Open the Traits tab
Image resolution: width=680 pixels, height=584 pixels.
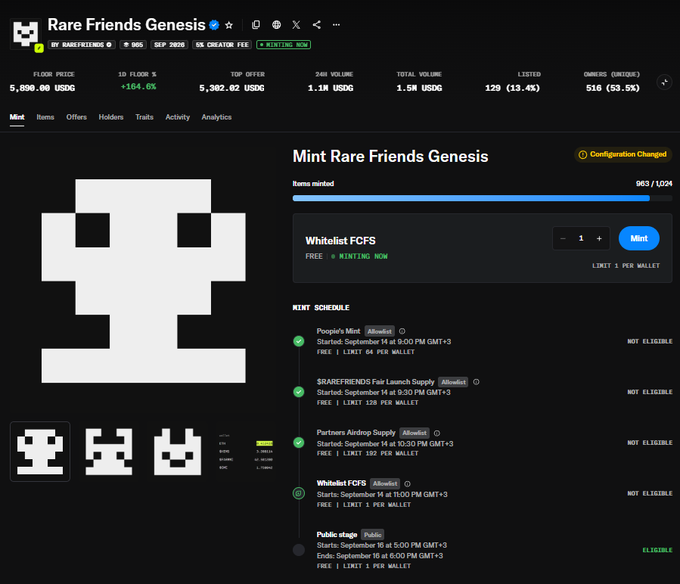click(x=144, y=117)
